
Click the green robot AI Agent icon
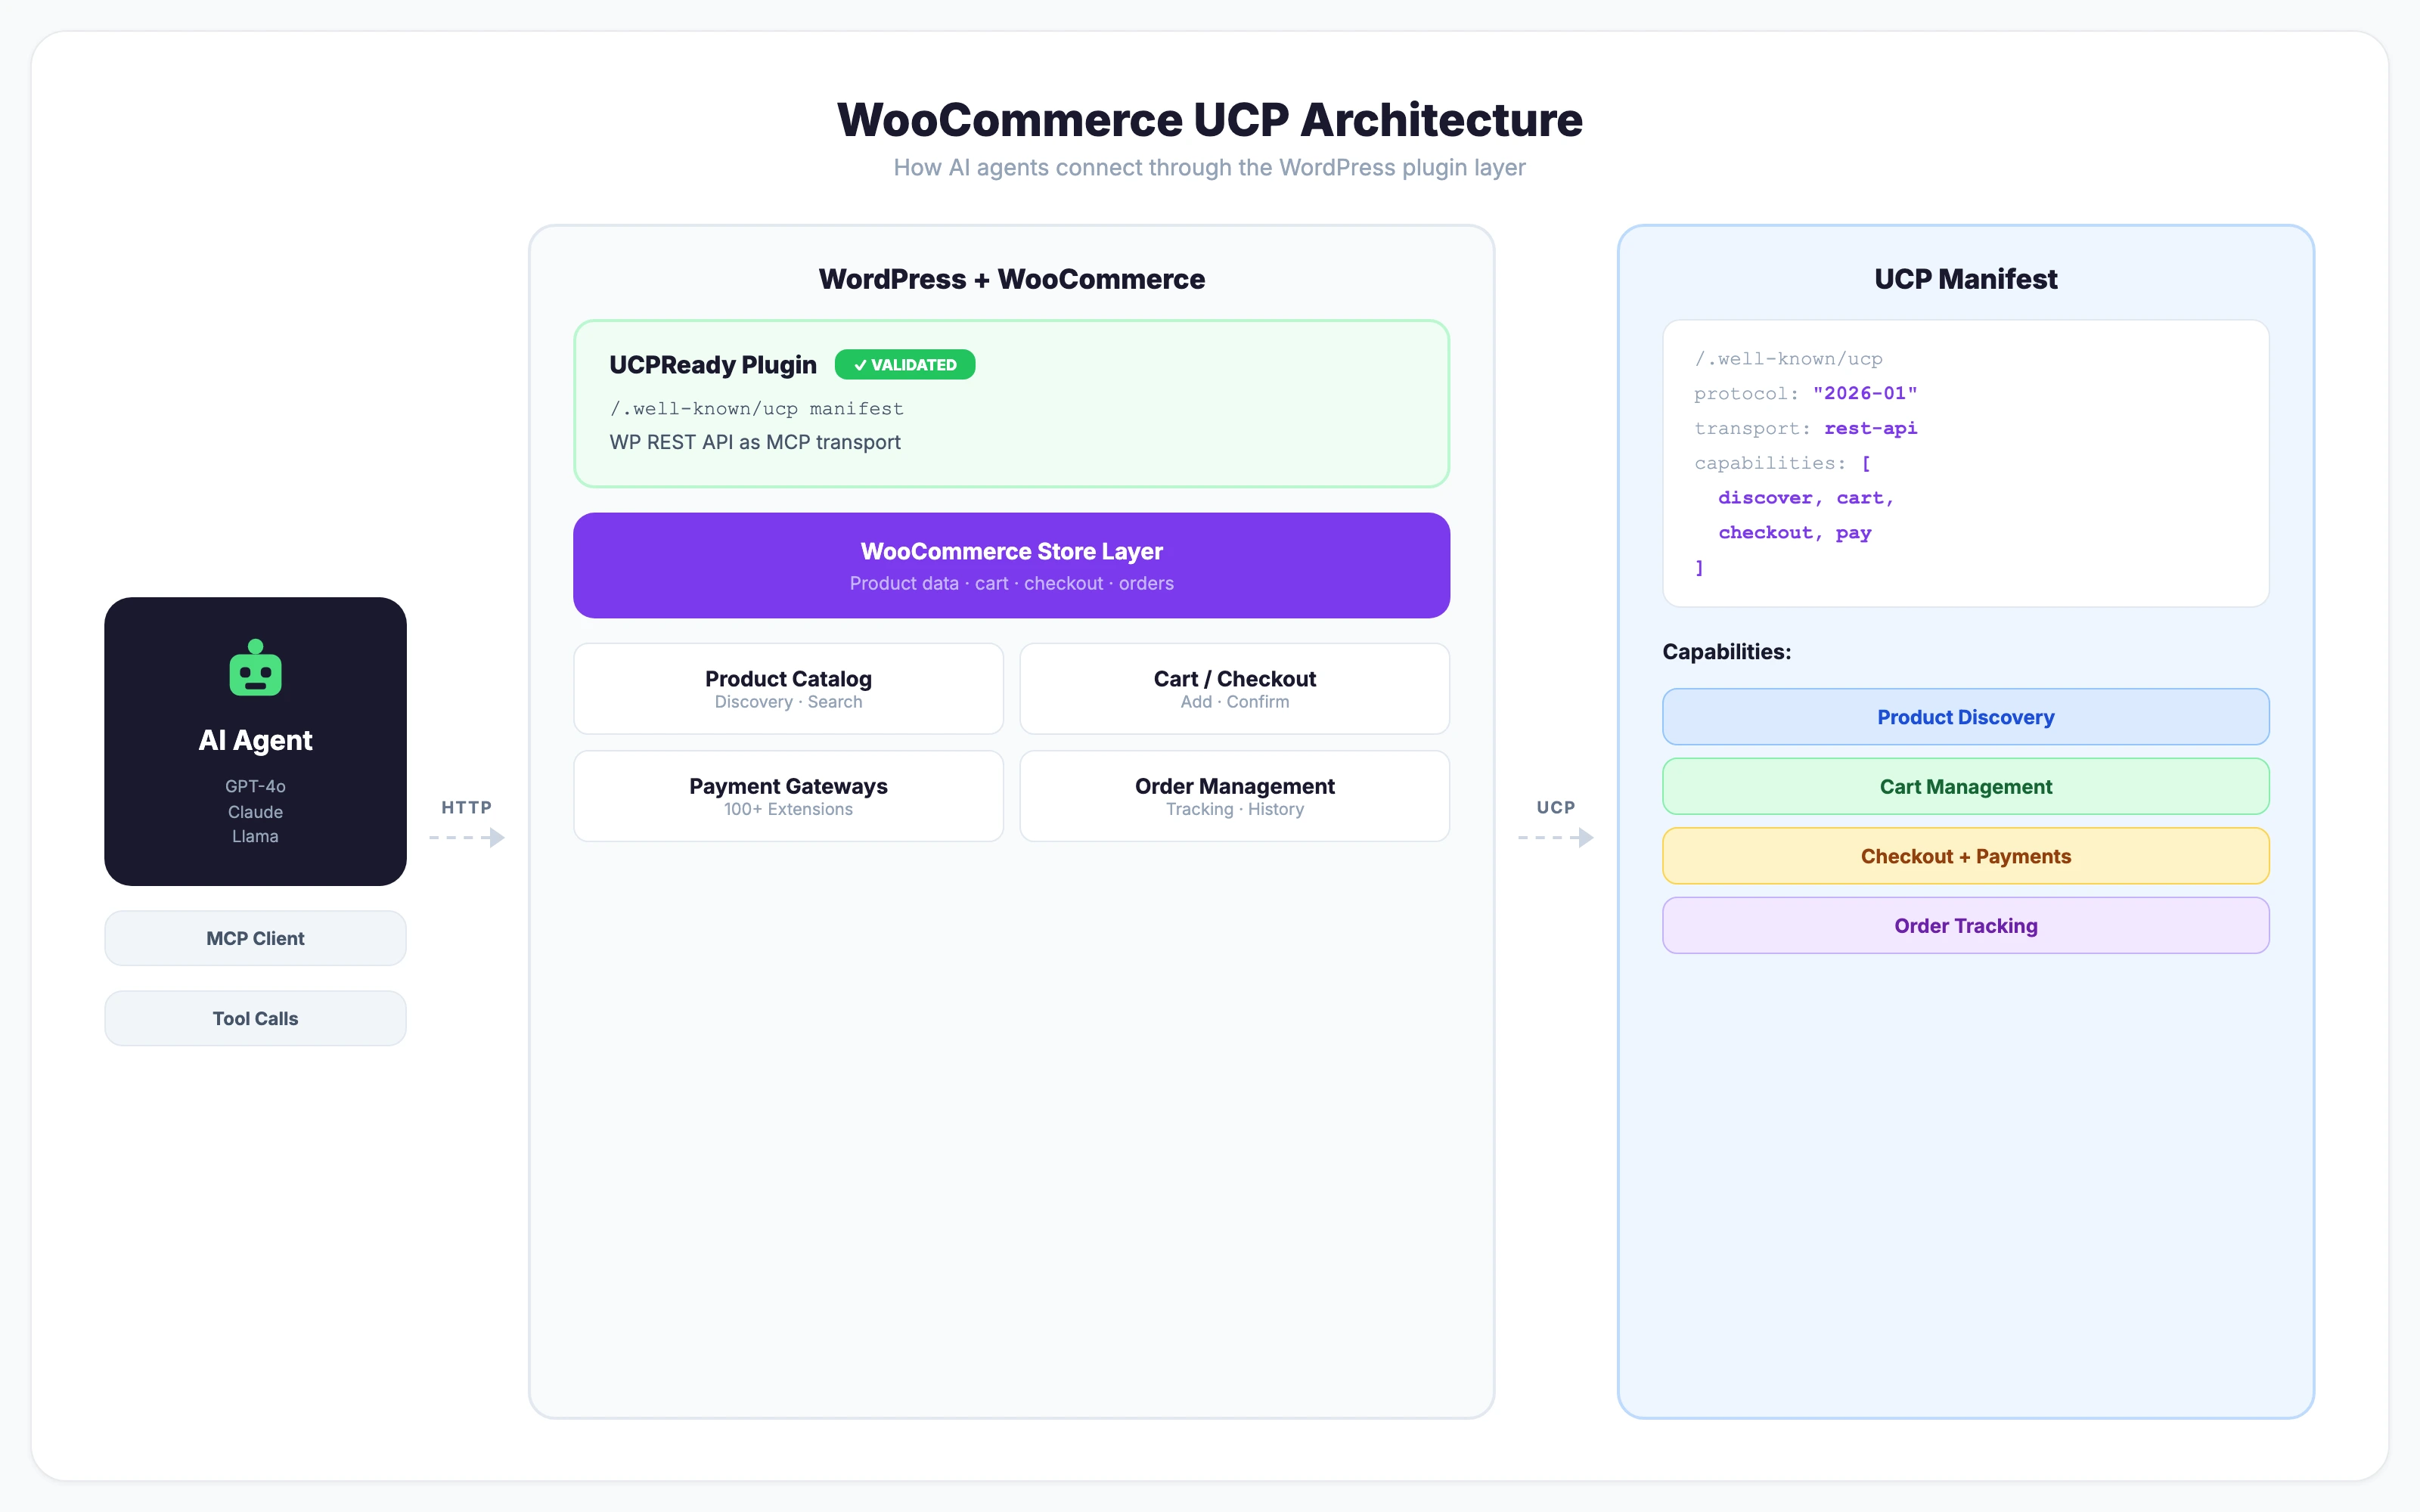click(x=255, y=667)
